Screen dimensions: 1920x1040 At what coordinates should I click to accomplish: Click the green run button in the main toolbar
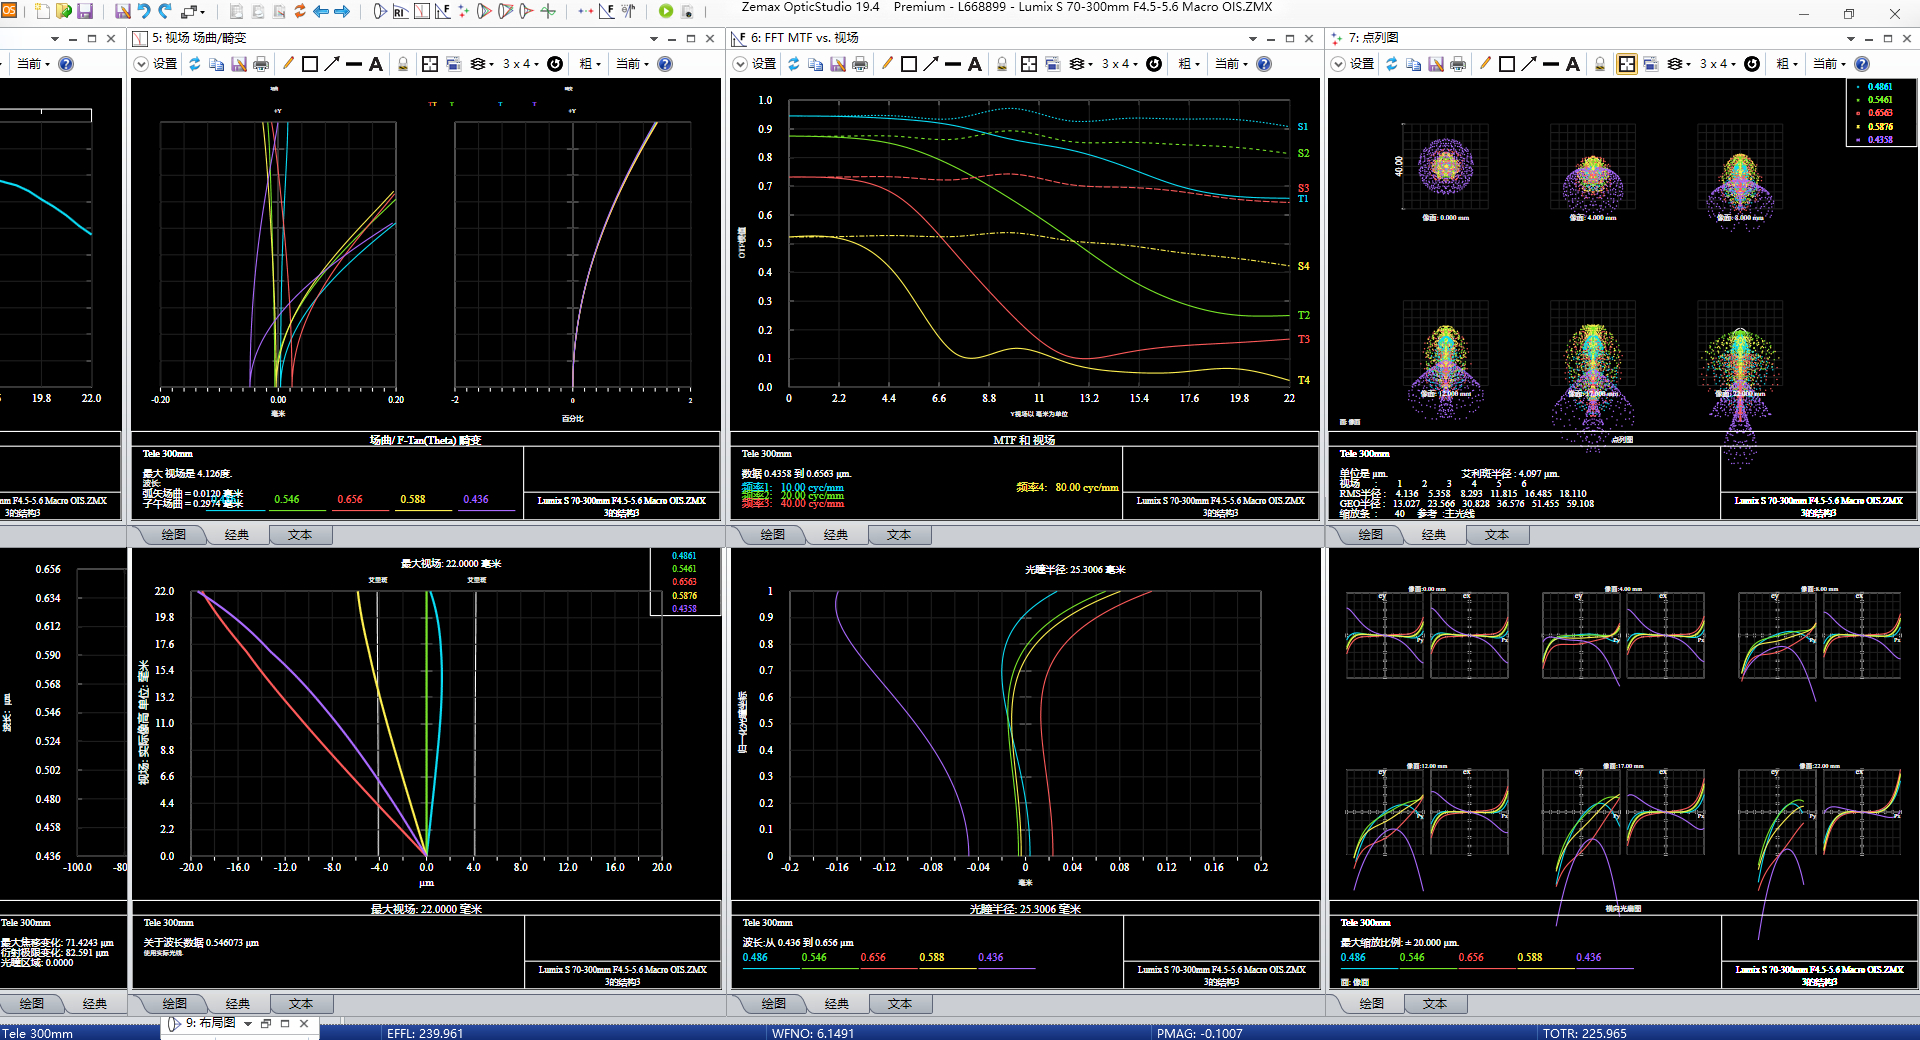pyautogui.click(x=666, y=11)
